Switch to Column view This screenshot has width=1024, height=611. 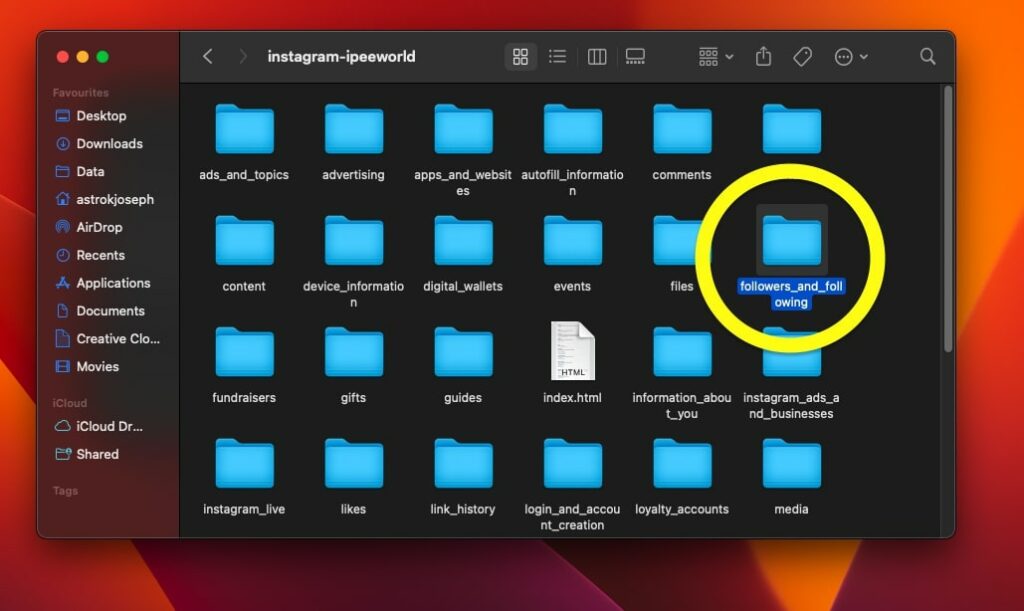pos(596,57)
